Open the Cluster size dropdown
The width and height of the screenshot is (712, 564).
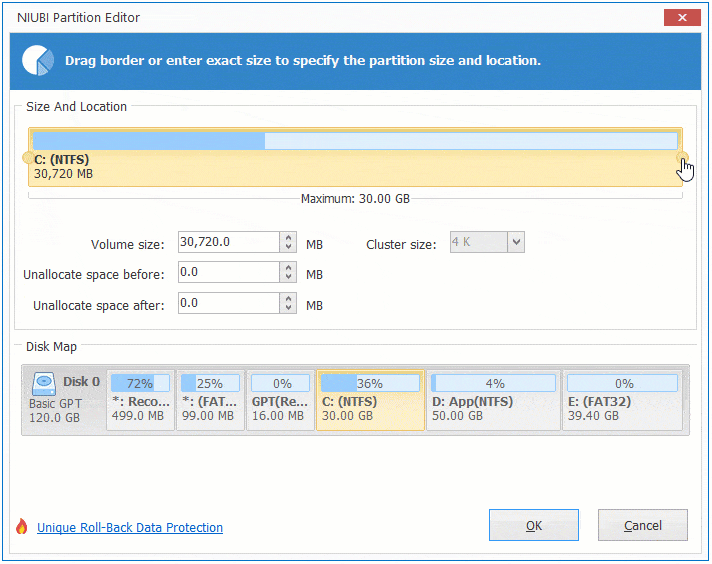coord(515,242)
